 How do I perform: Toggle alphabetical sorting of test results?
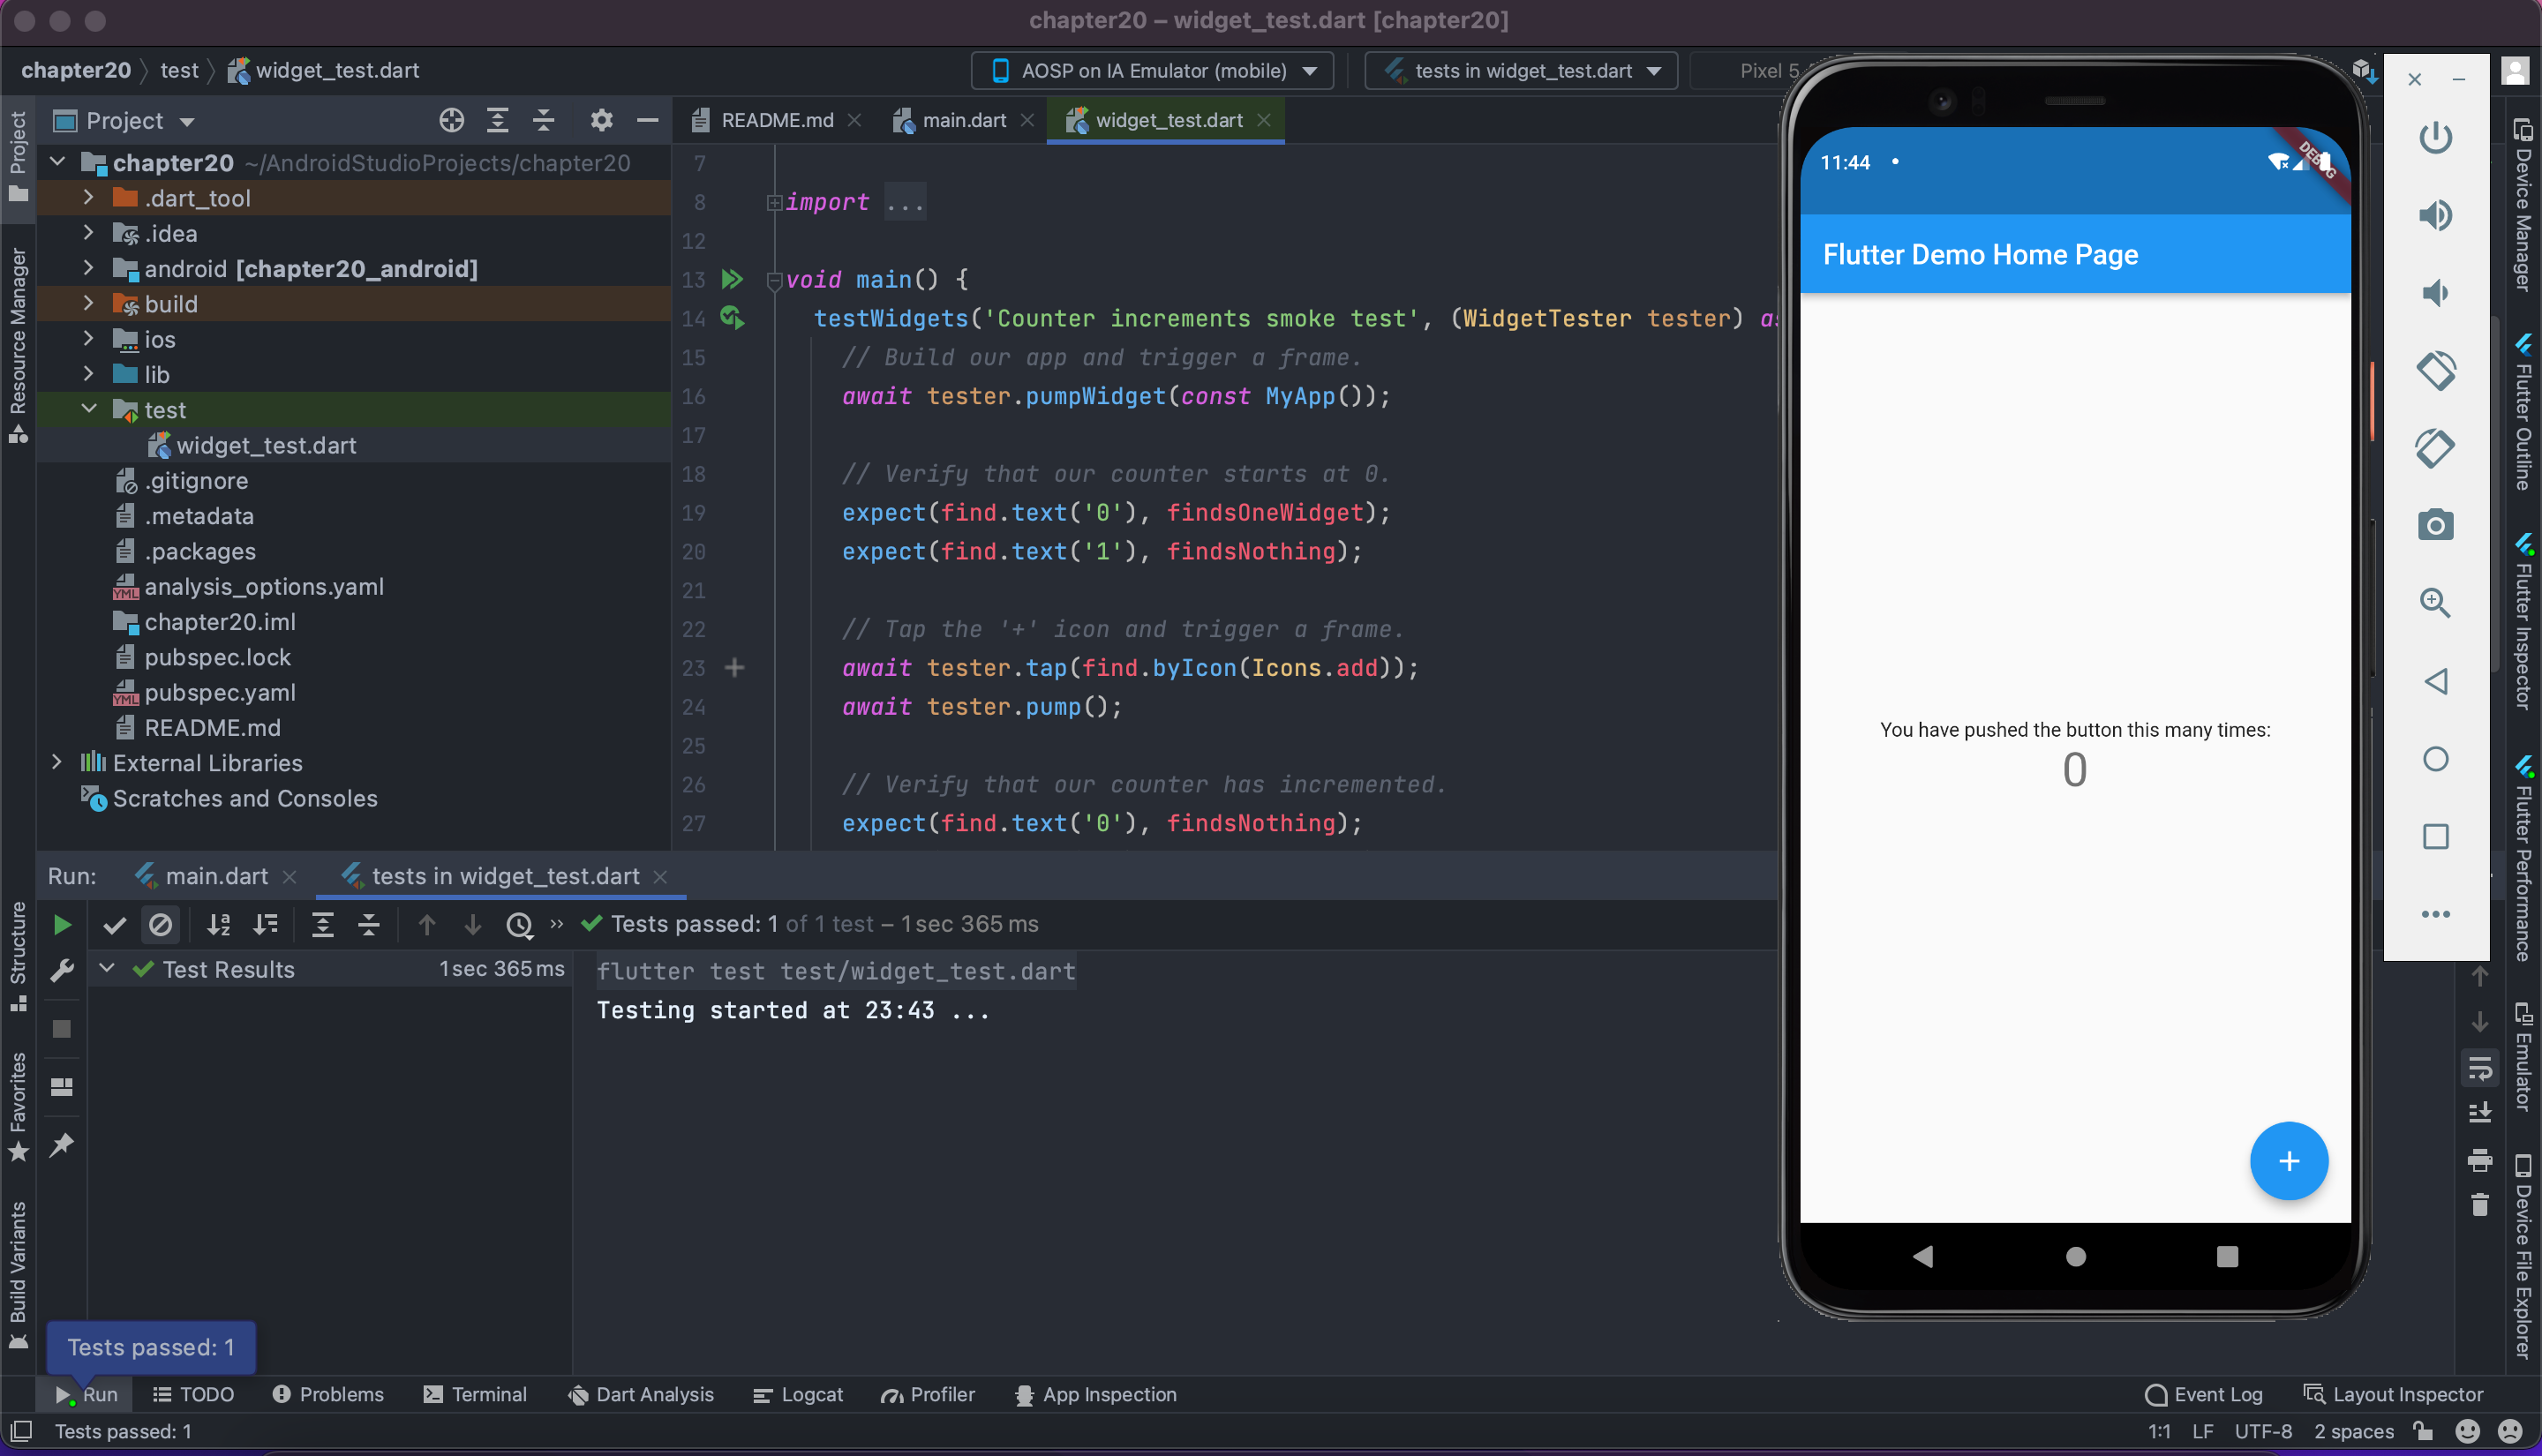(218, 925)
